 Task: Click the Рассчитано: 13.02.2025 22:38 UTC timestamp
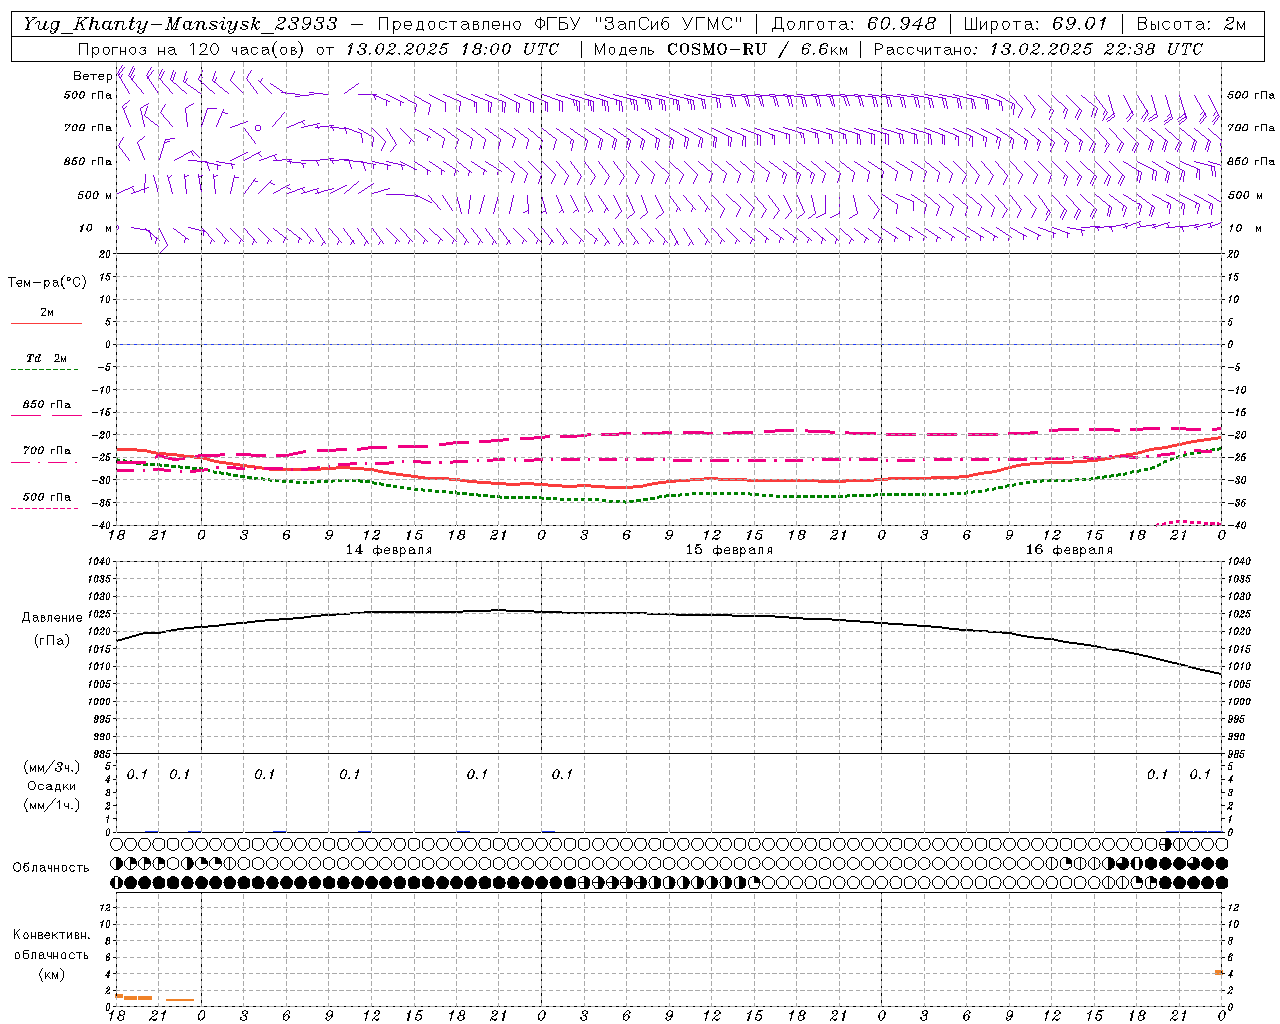[1038, 49]
